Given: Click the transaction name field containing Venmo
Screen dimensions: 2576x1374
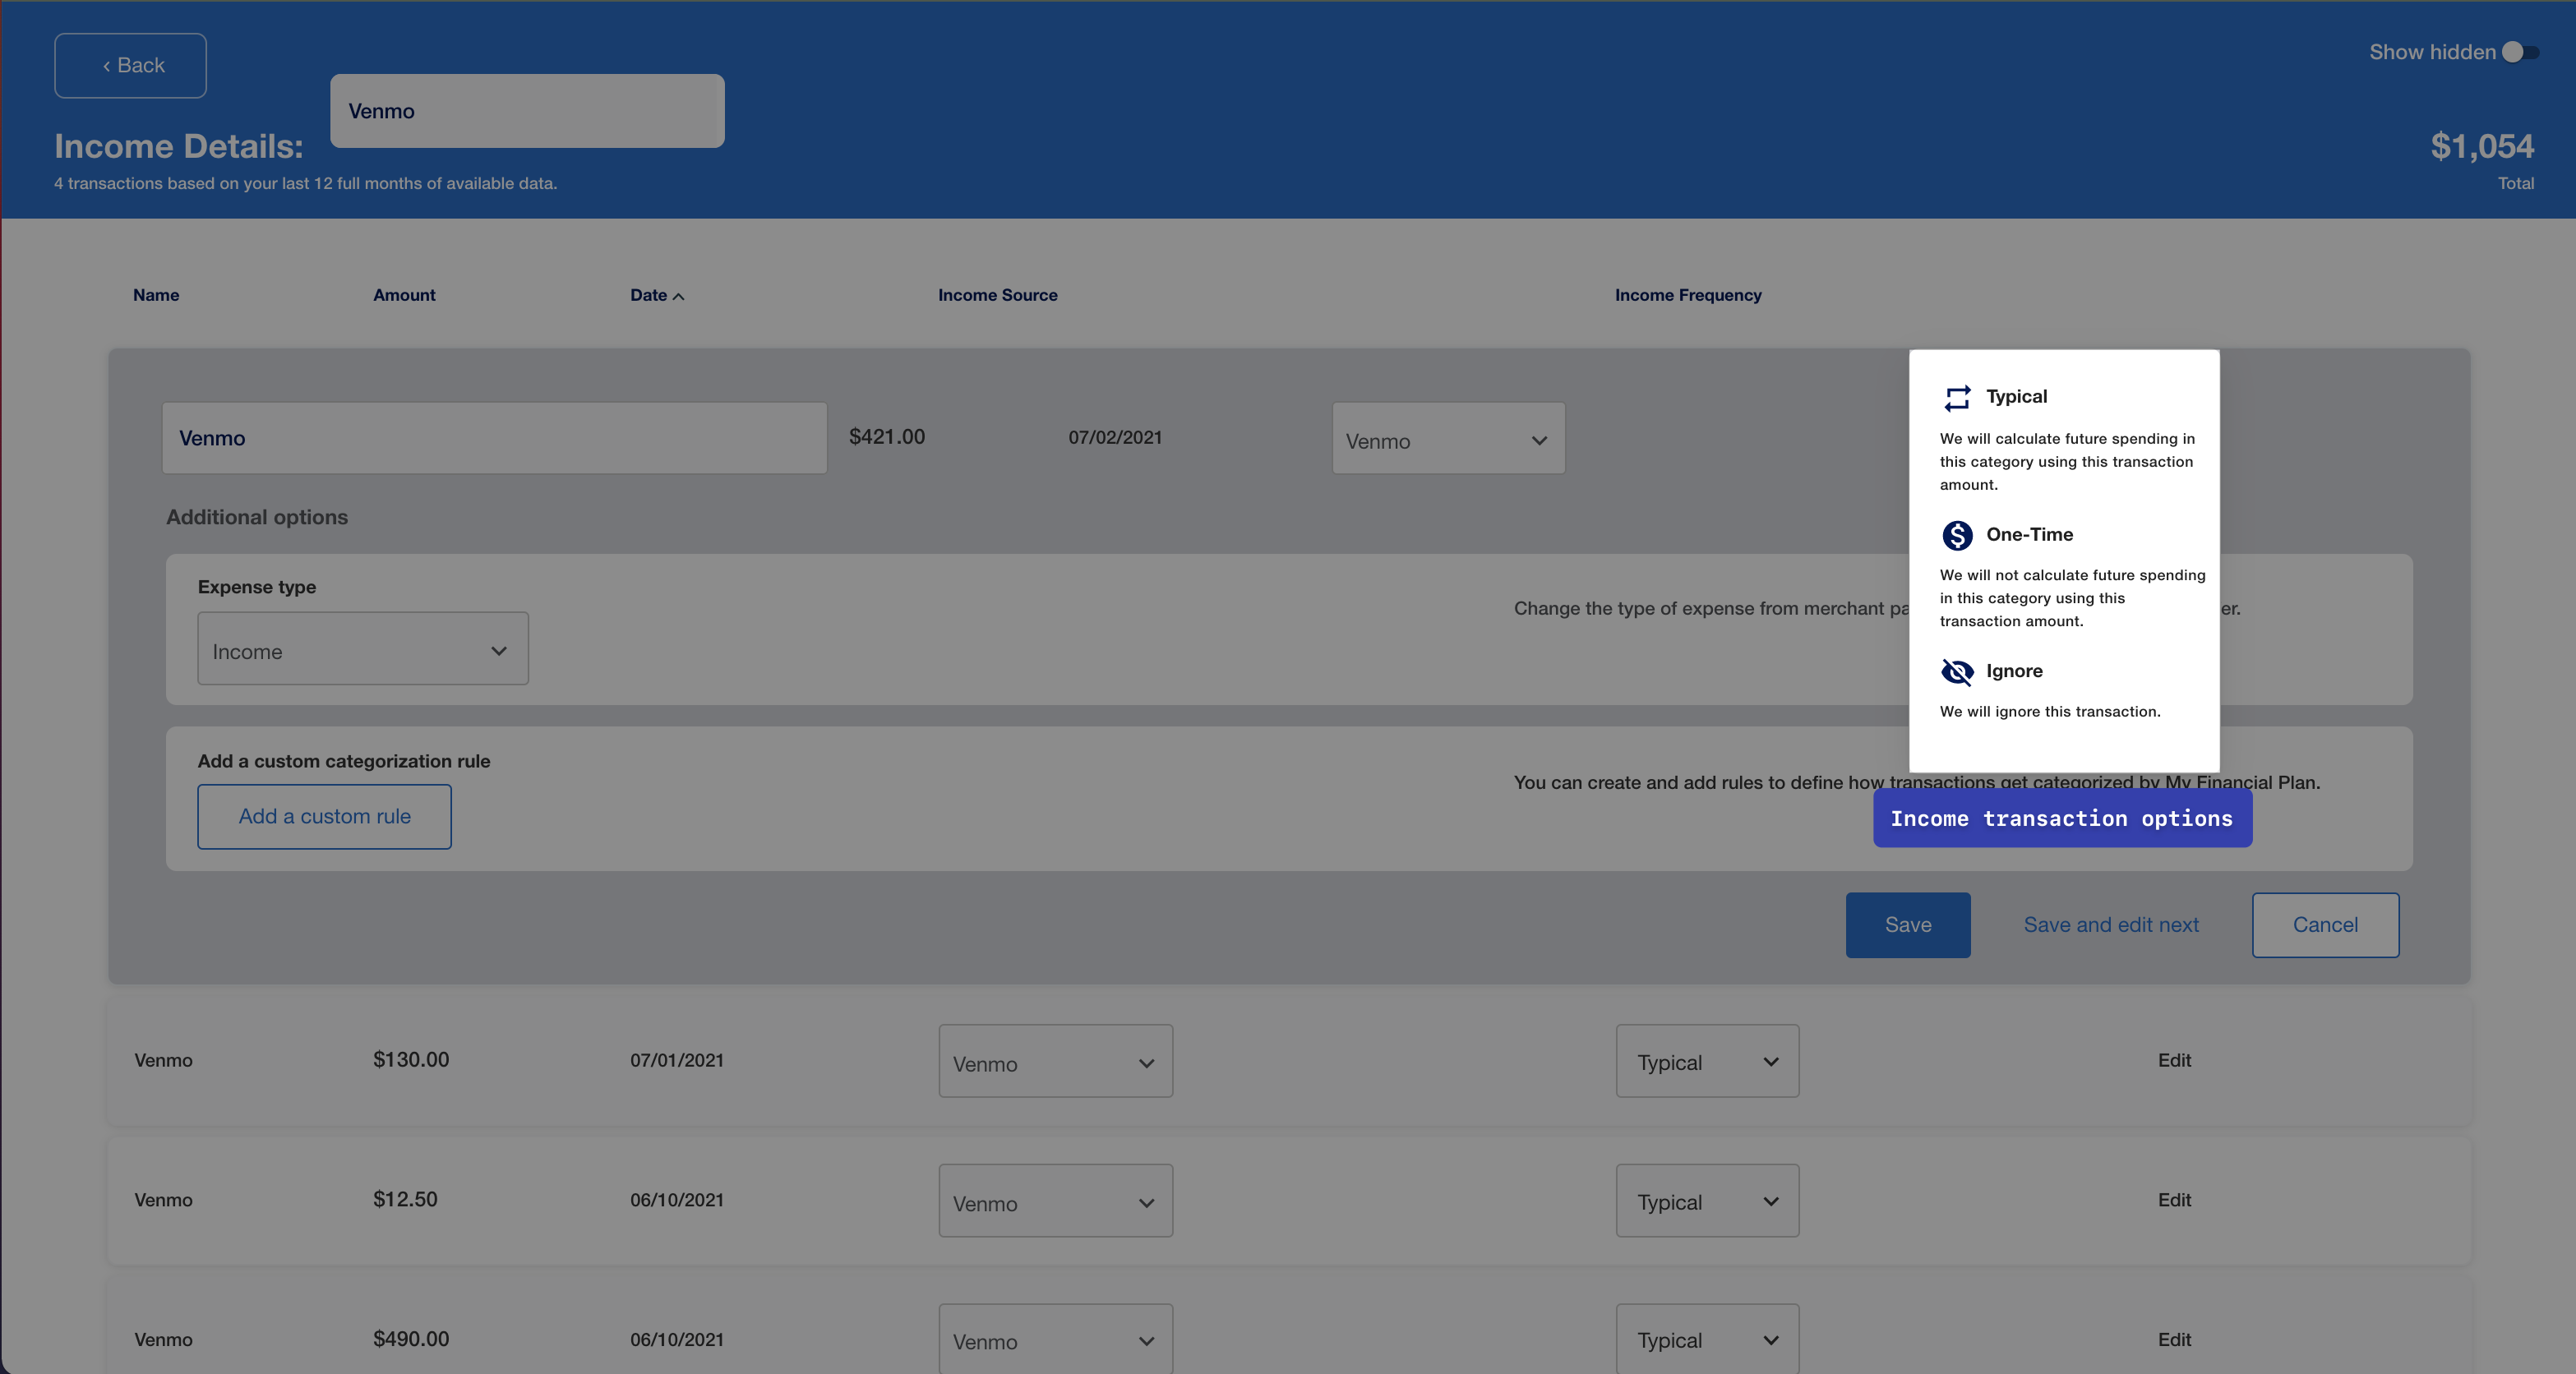Looking at the screenshot, I should click(494, 438).
